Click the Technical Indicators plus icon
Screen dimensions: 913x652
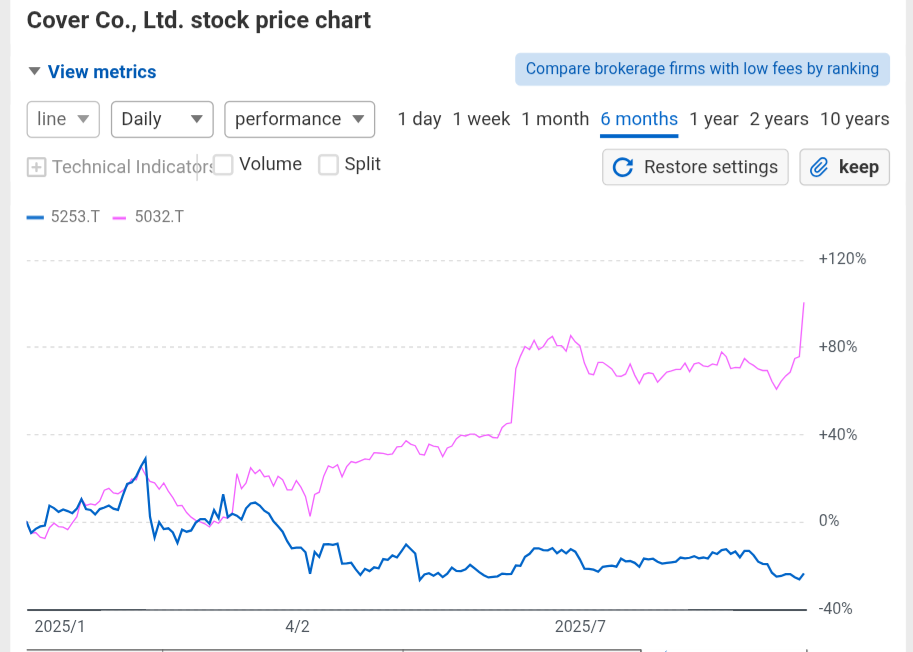point(36,167)
